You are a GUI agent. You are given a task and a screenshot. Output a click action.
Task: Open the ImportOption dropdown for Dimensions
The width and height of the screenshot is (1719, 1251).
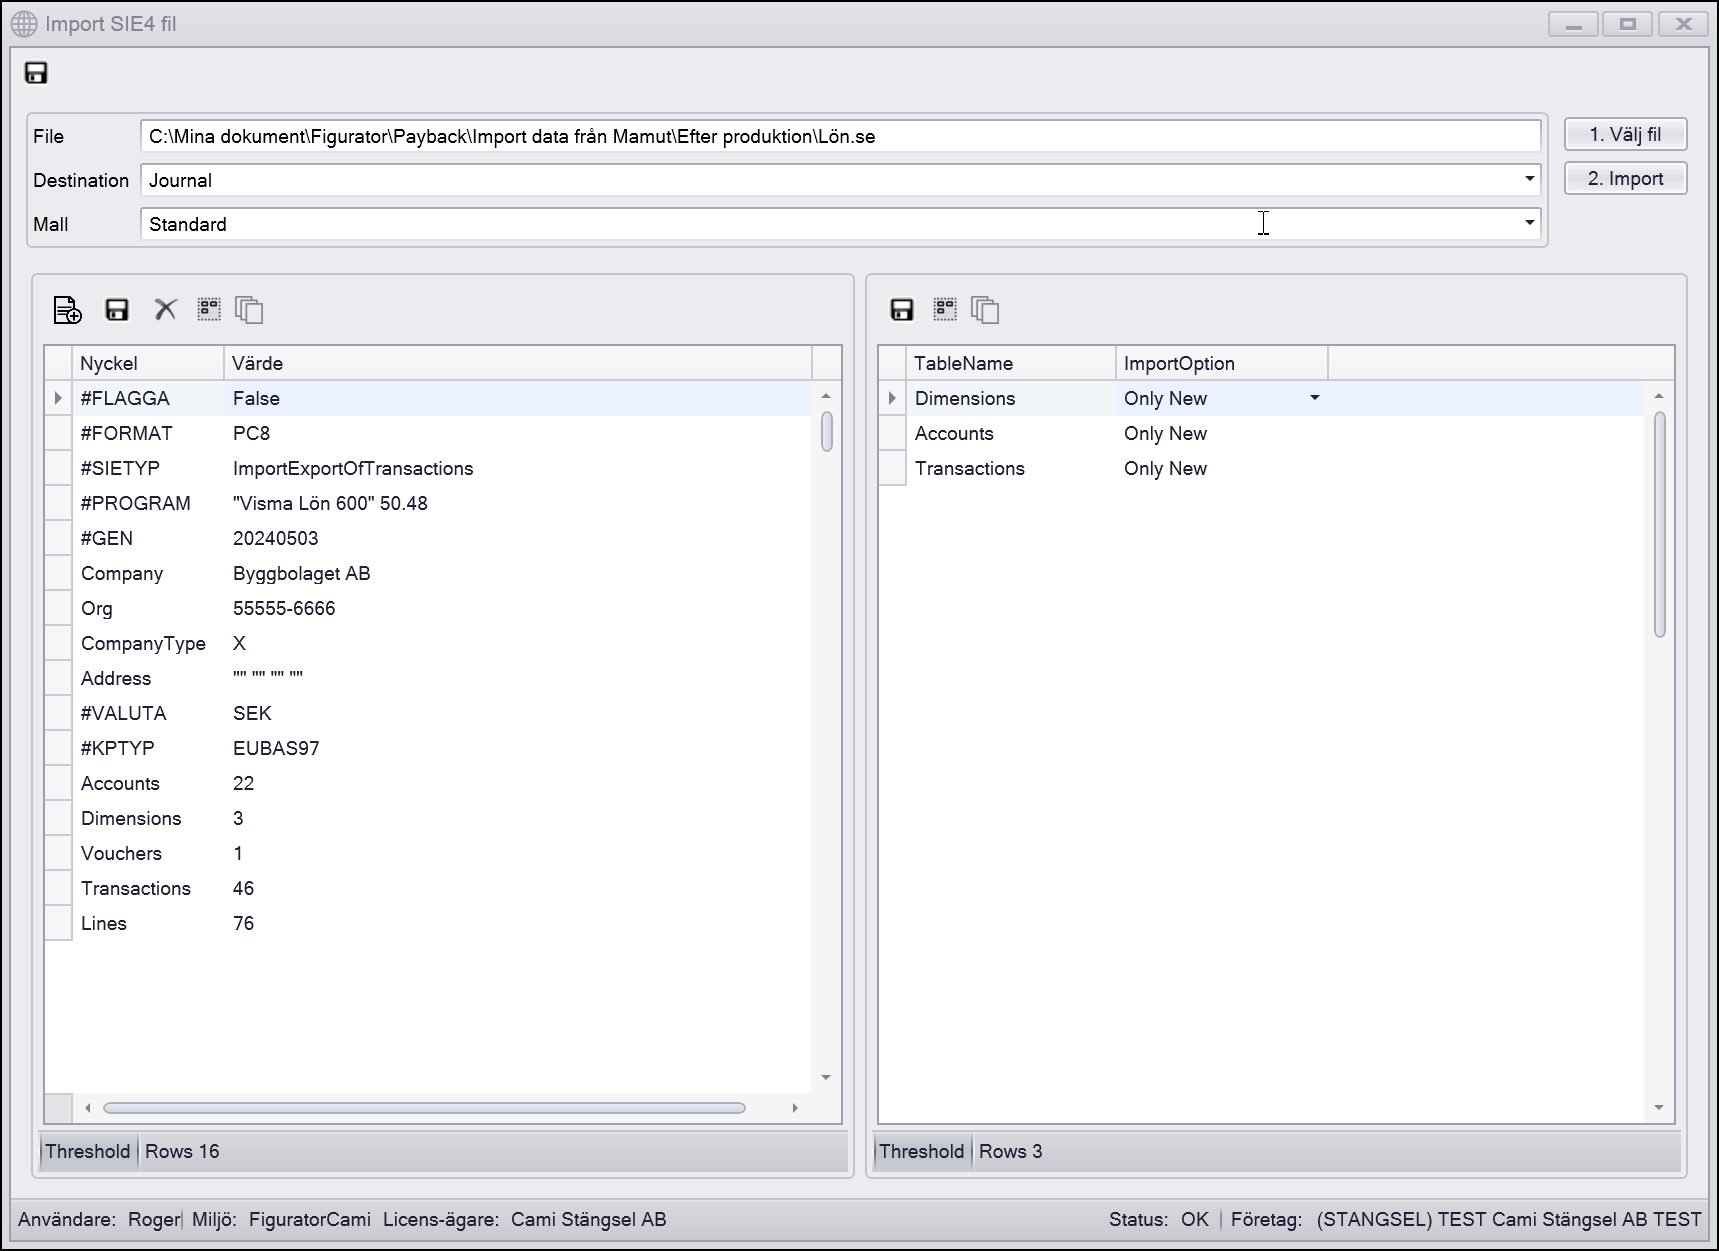pyautogui.click(x=1314, y=398)
